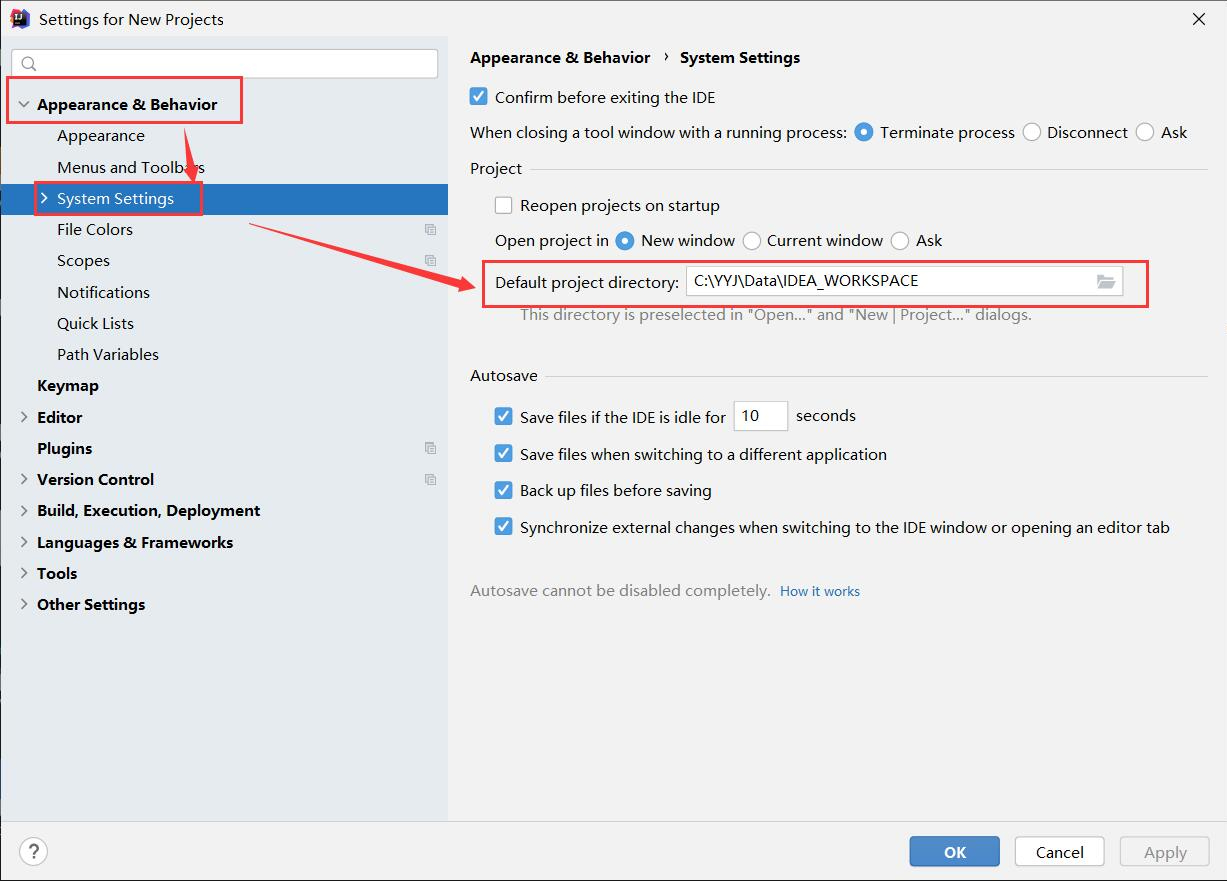Select Ask for closing tool window
This screenshot has height=881, width=1227.
(1145, 132)
